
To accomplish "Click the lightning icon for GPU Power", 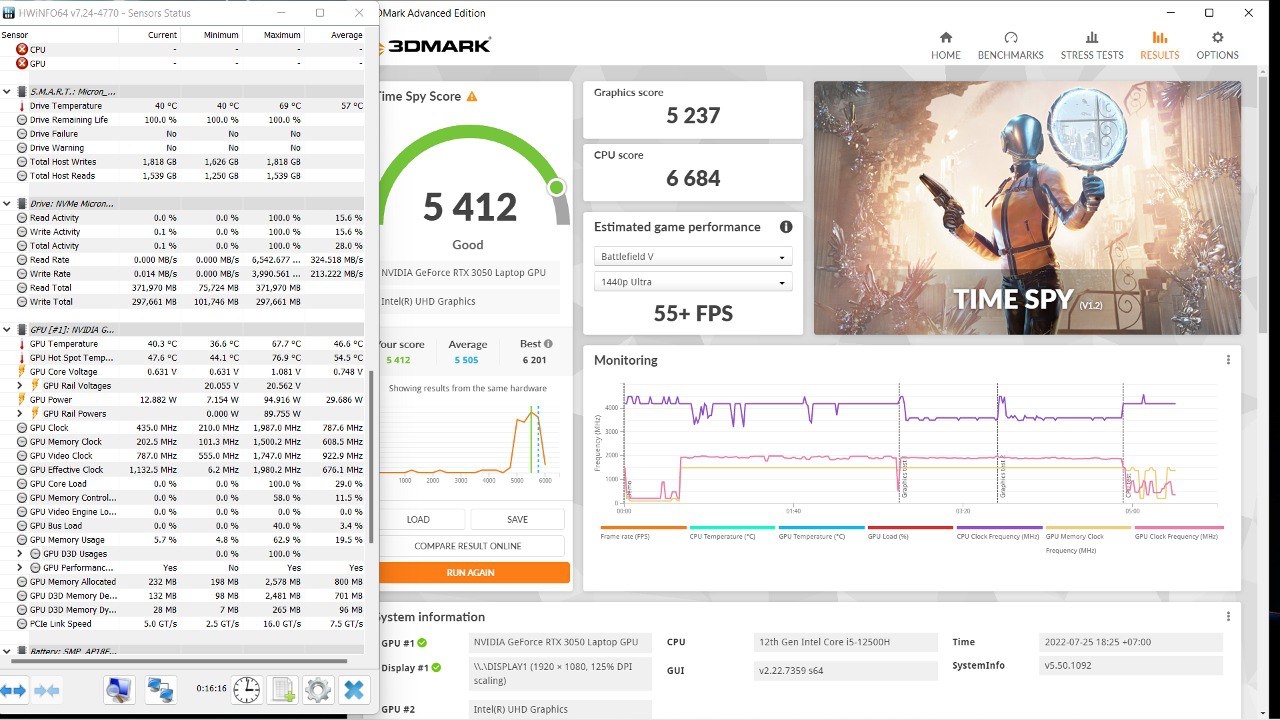I will tap(22, 399).
